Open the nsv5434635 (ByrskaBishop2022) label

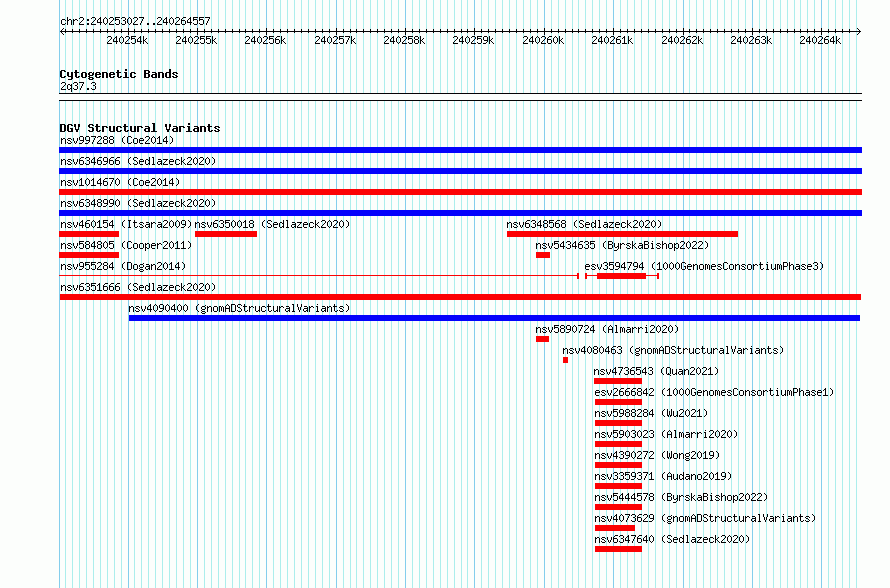point(622,245)
